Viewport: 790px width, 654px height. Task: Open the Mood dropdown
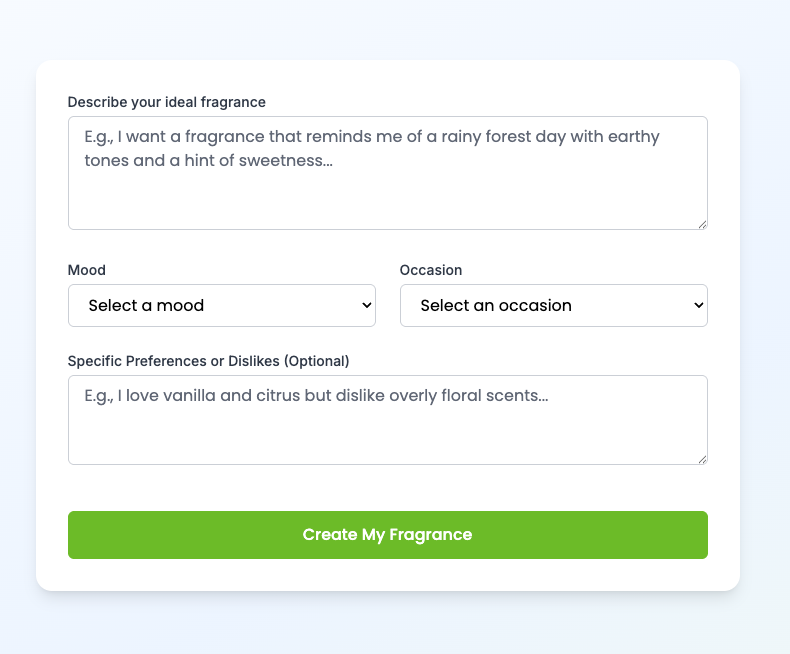(221, 306)
